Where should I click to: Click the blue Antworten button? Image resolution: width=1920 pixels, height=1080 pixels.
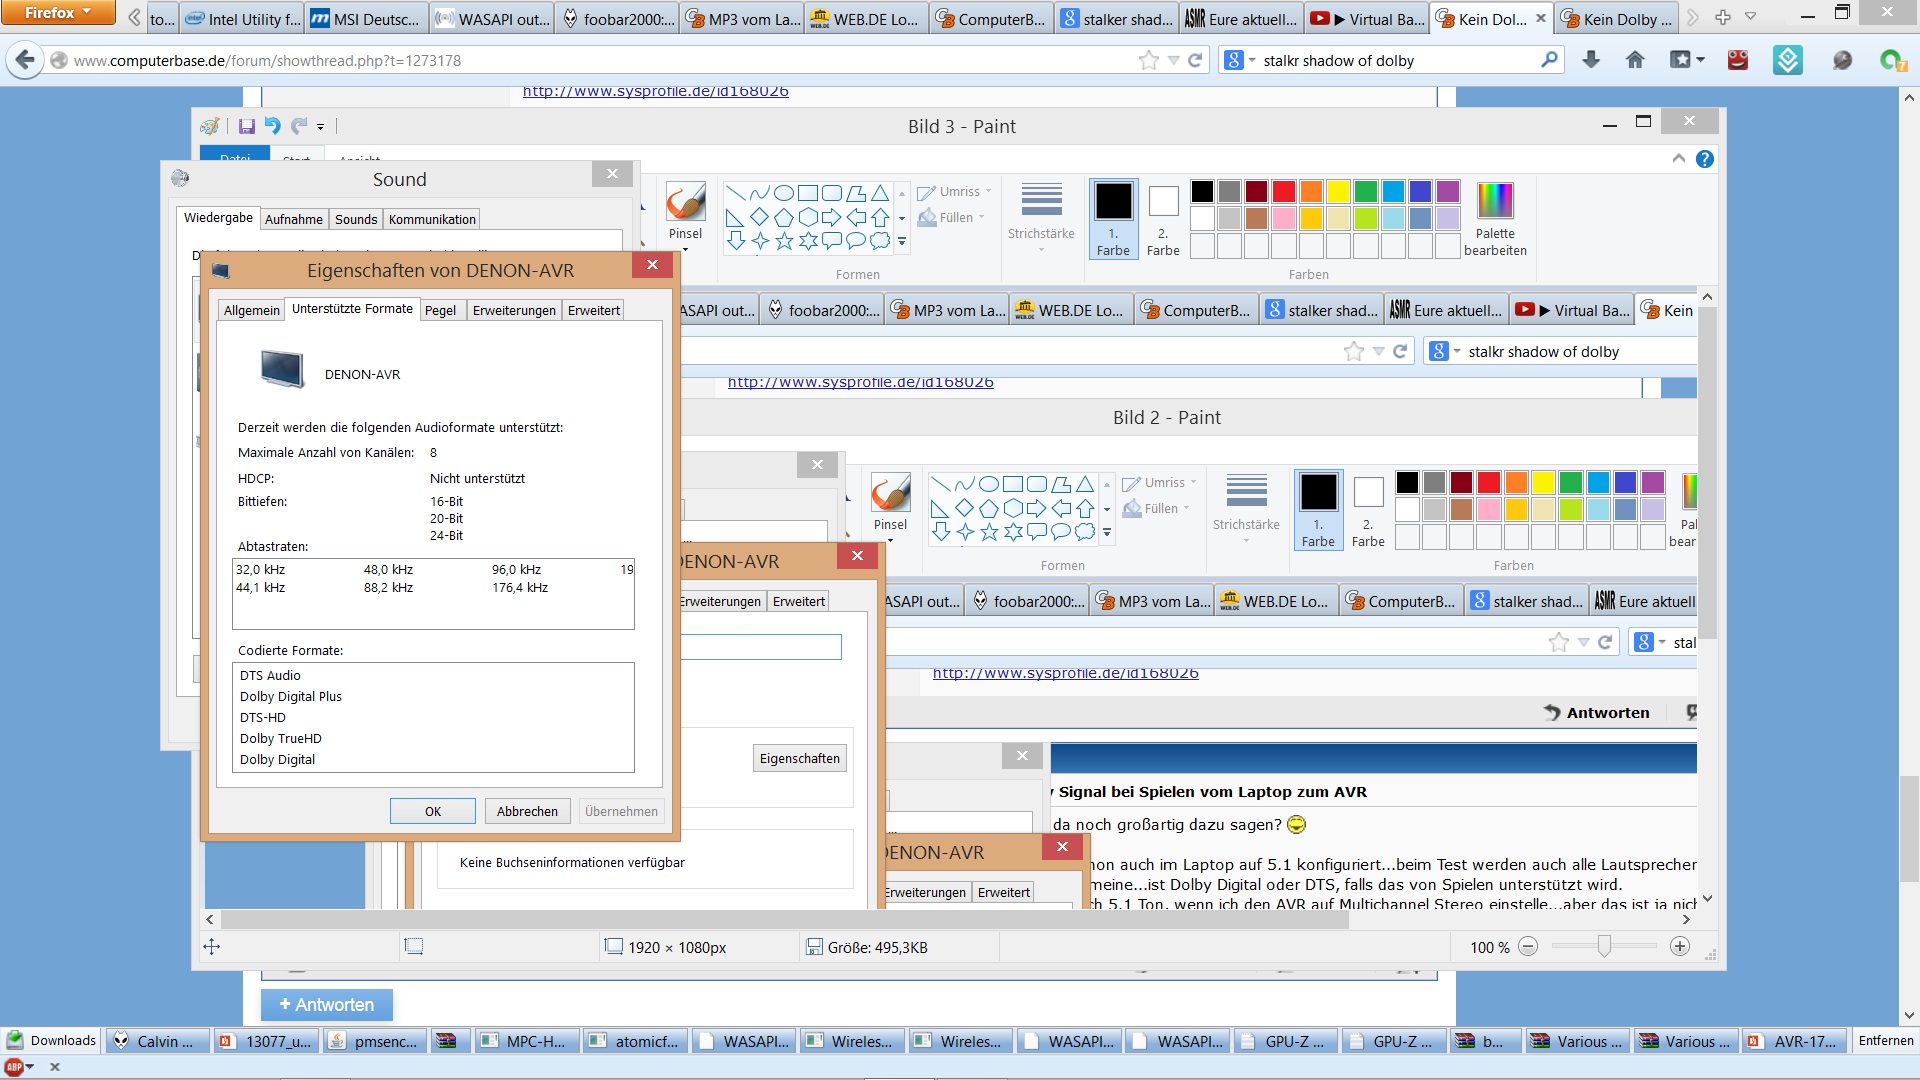click(326, 1005)
